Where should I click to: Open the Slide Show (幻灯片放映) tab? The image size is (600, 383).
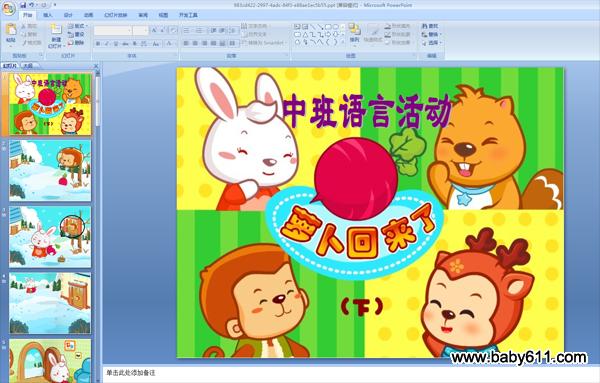pyautogui.click(x=116, y=15)
